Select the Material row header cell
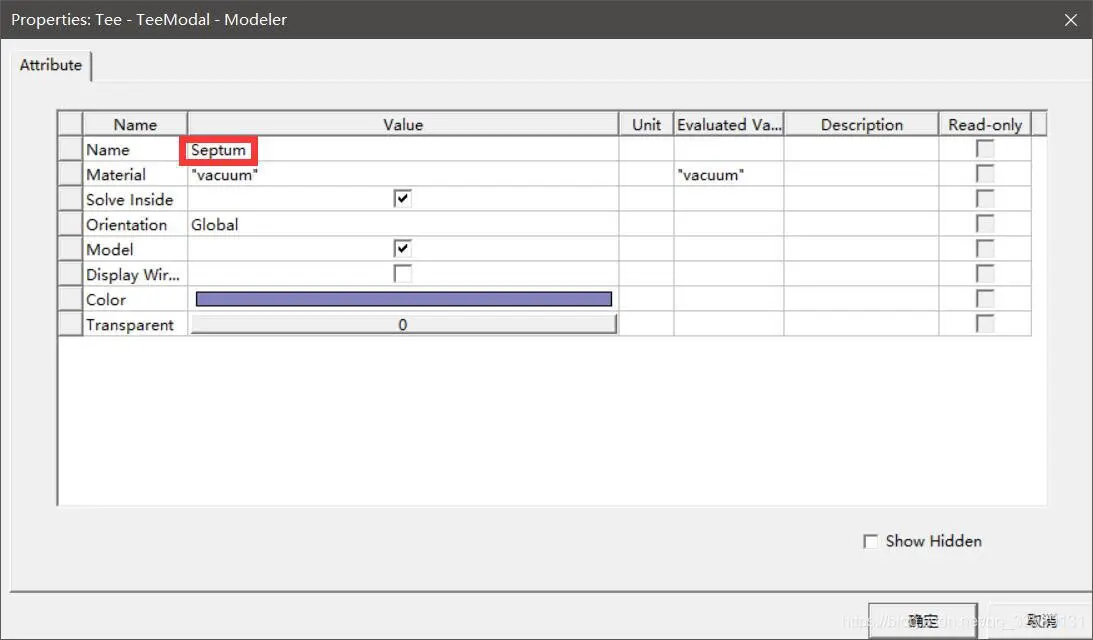Viewport: 1093px width, 640px height. 70,175
